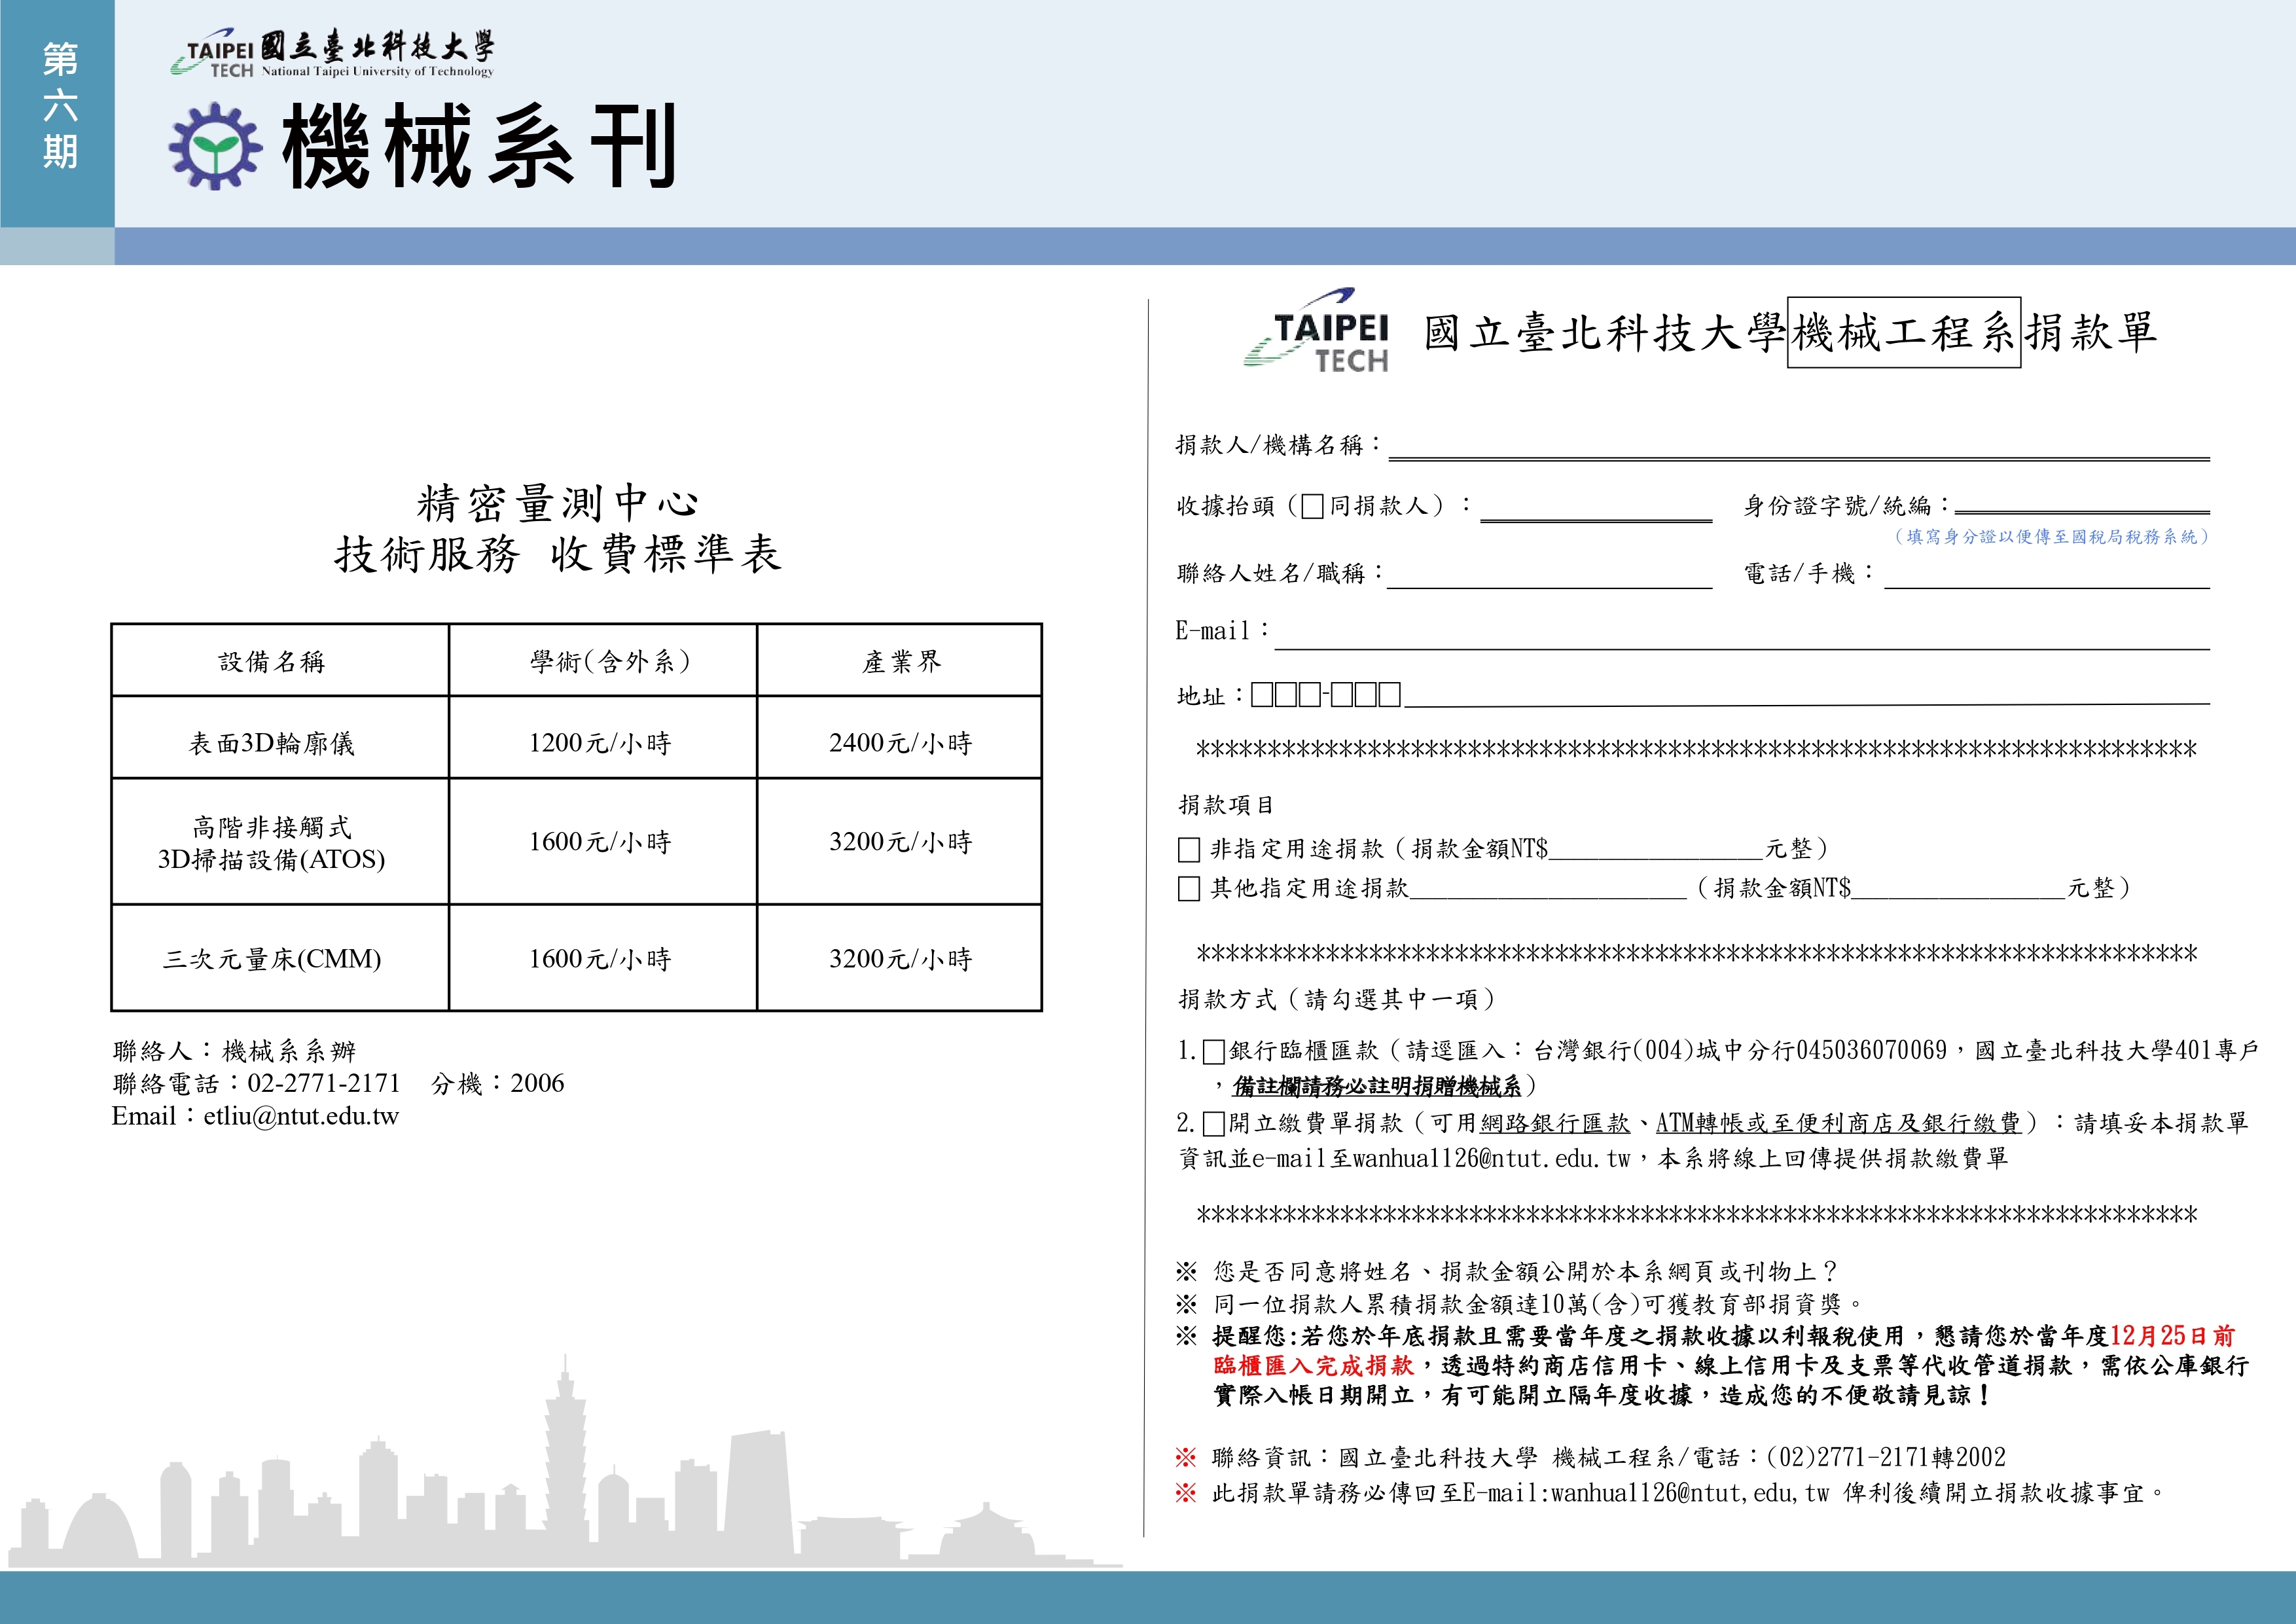
Task: Click the boxed 機械工程系 in form title
Action: [1903, 332]
